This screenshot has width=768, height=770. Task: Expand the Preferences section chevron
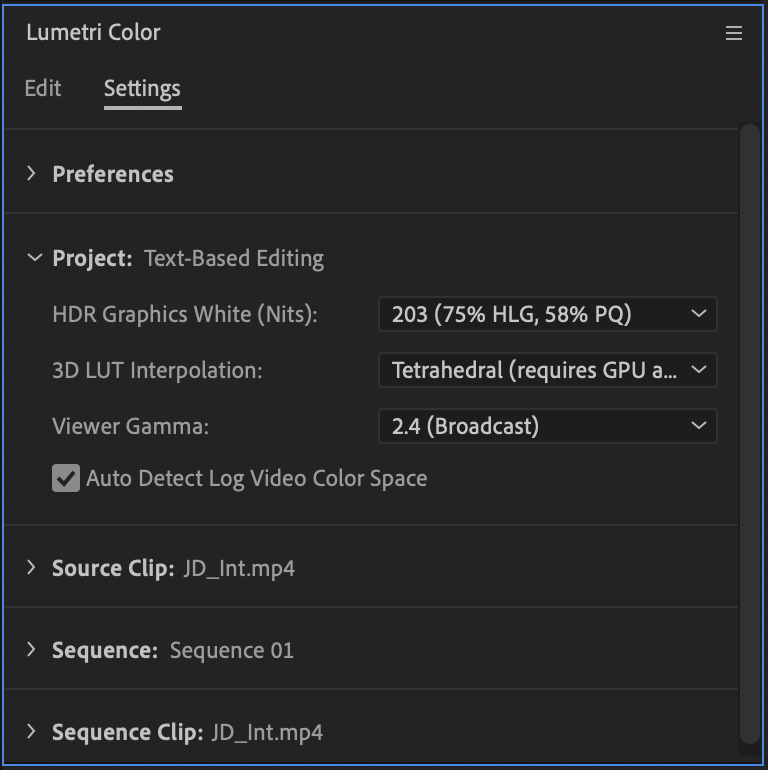tap(32, 173)
